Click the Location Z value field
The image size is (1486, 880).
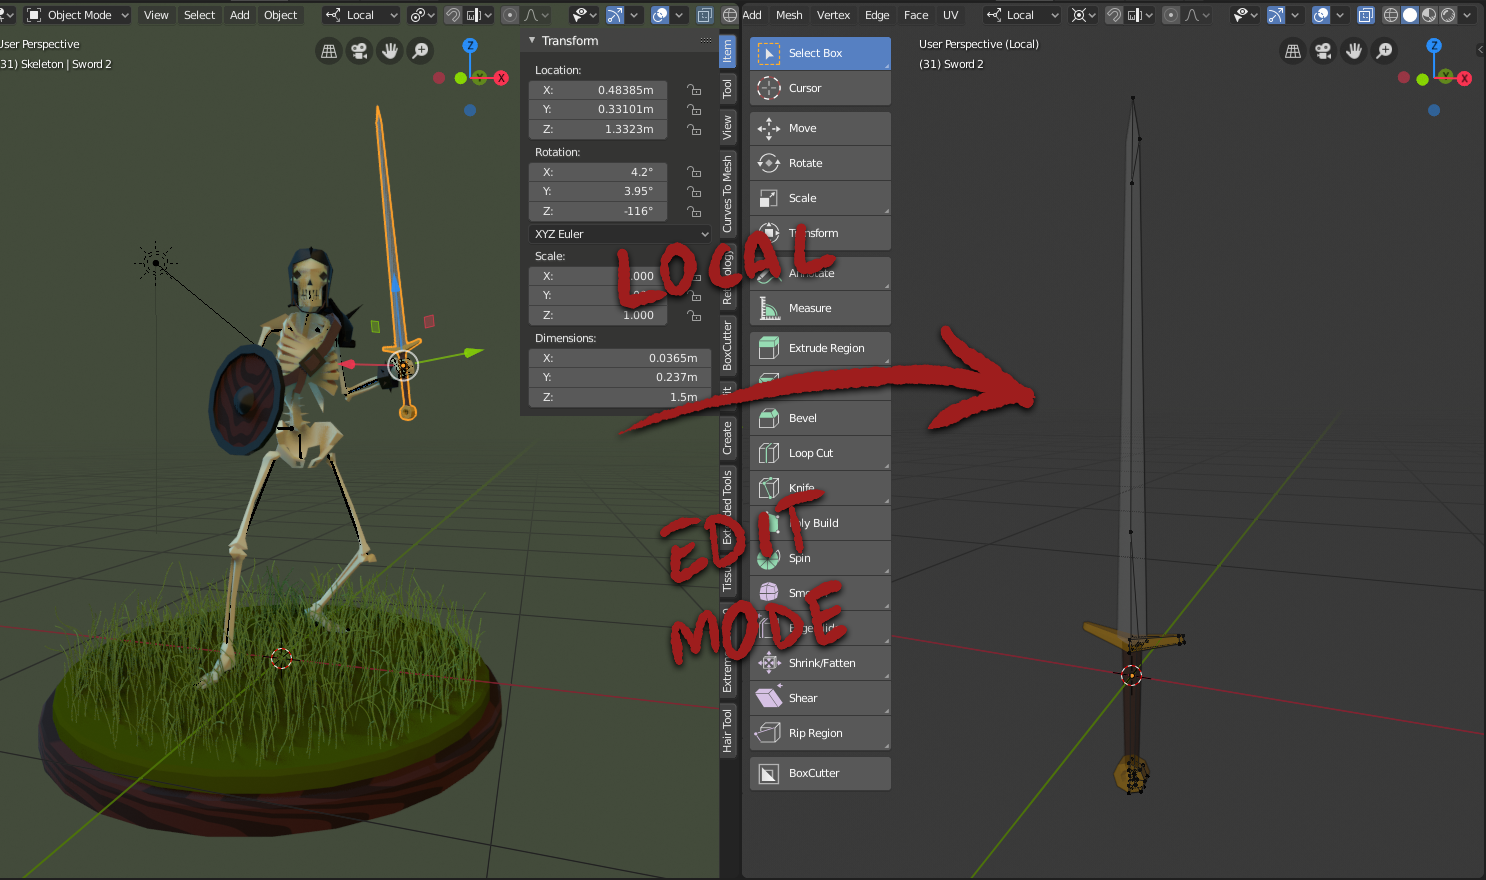tap(598, 129)
